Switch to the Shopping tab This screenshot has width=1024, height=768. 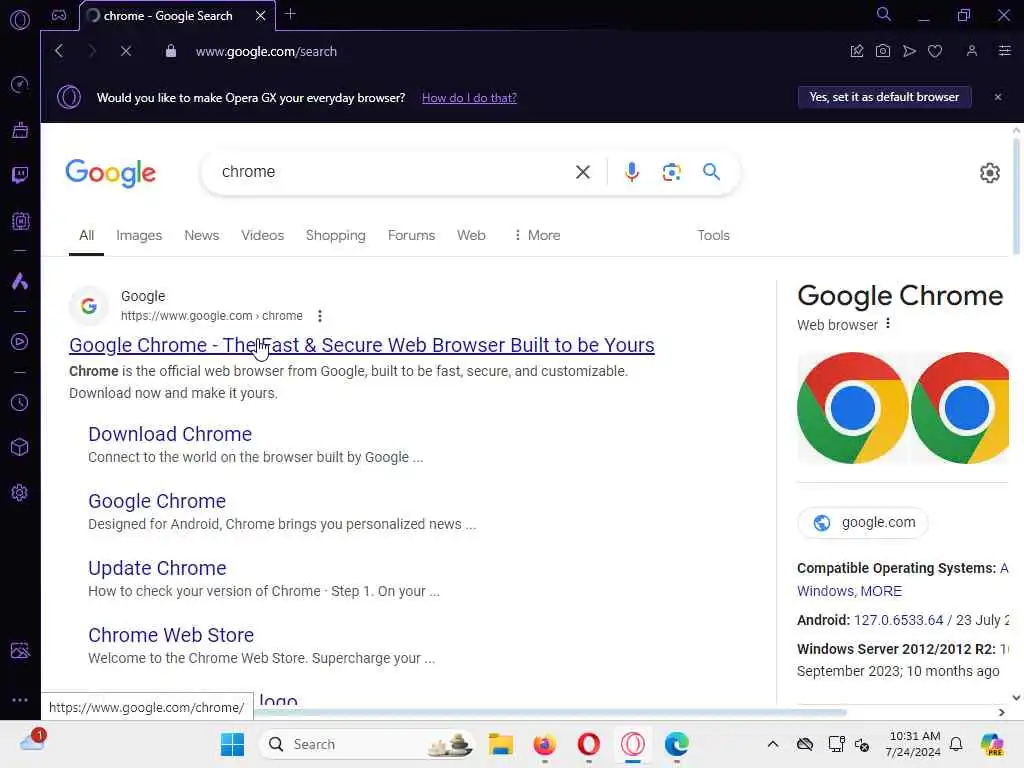336,235
